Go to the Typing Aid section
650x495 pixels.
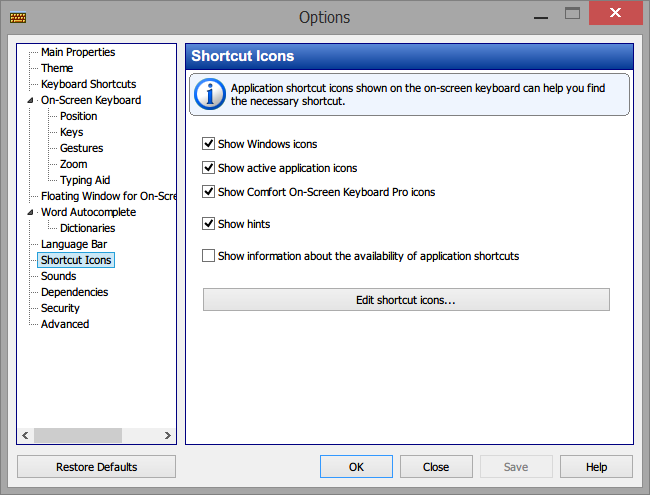click(x=85, y=180)
